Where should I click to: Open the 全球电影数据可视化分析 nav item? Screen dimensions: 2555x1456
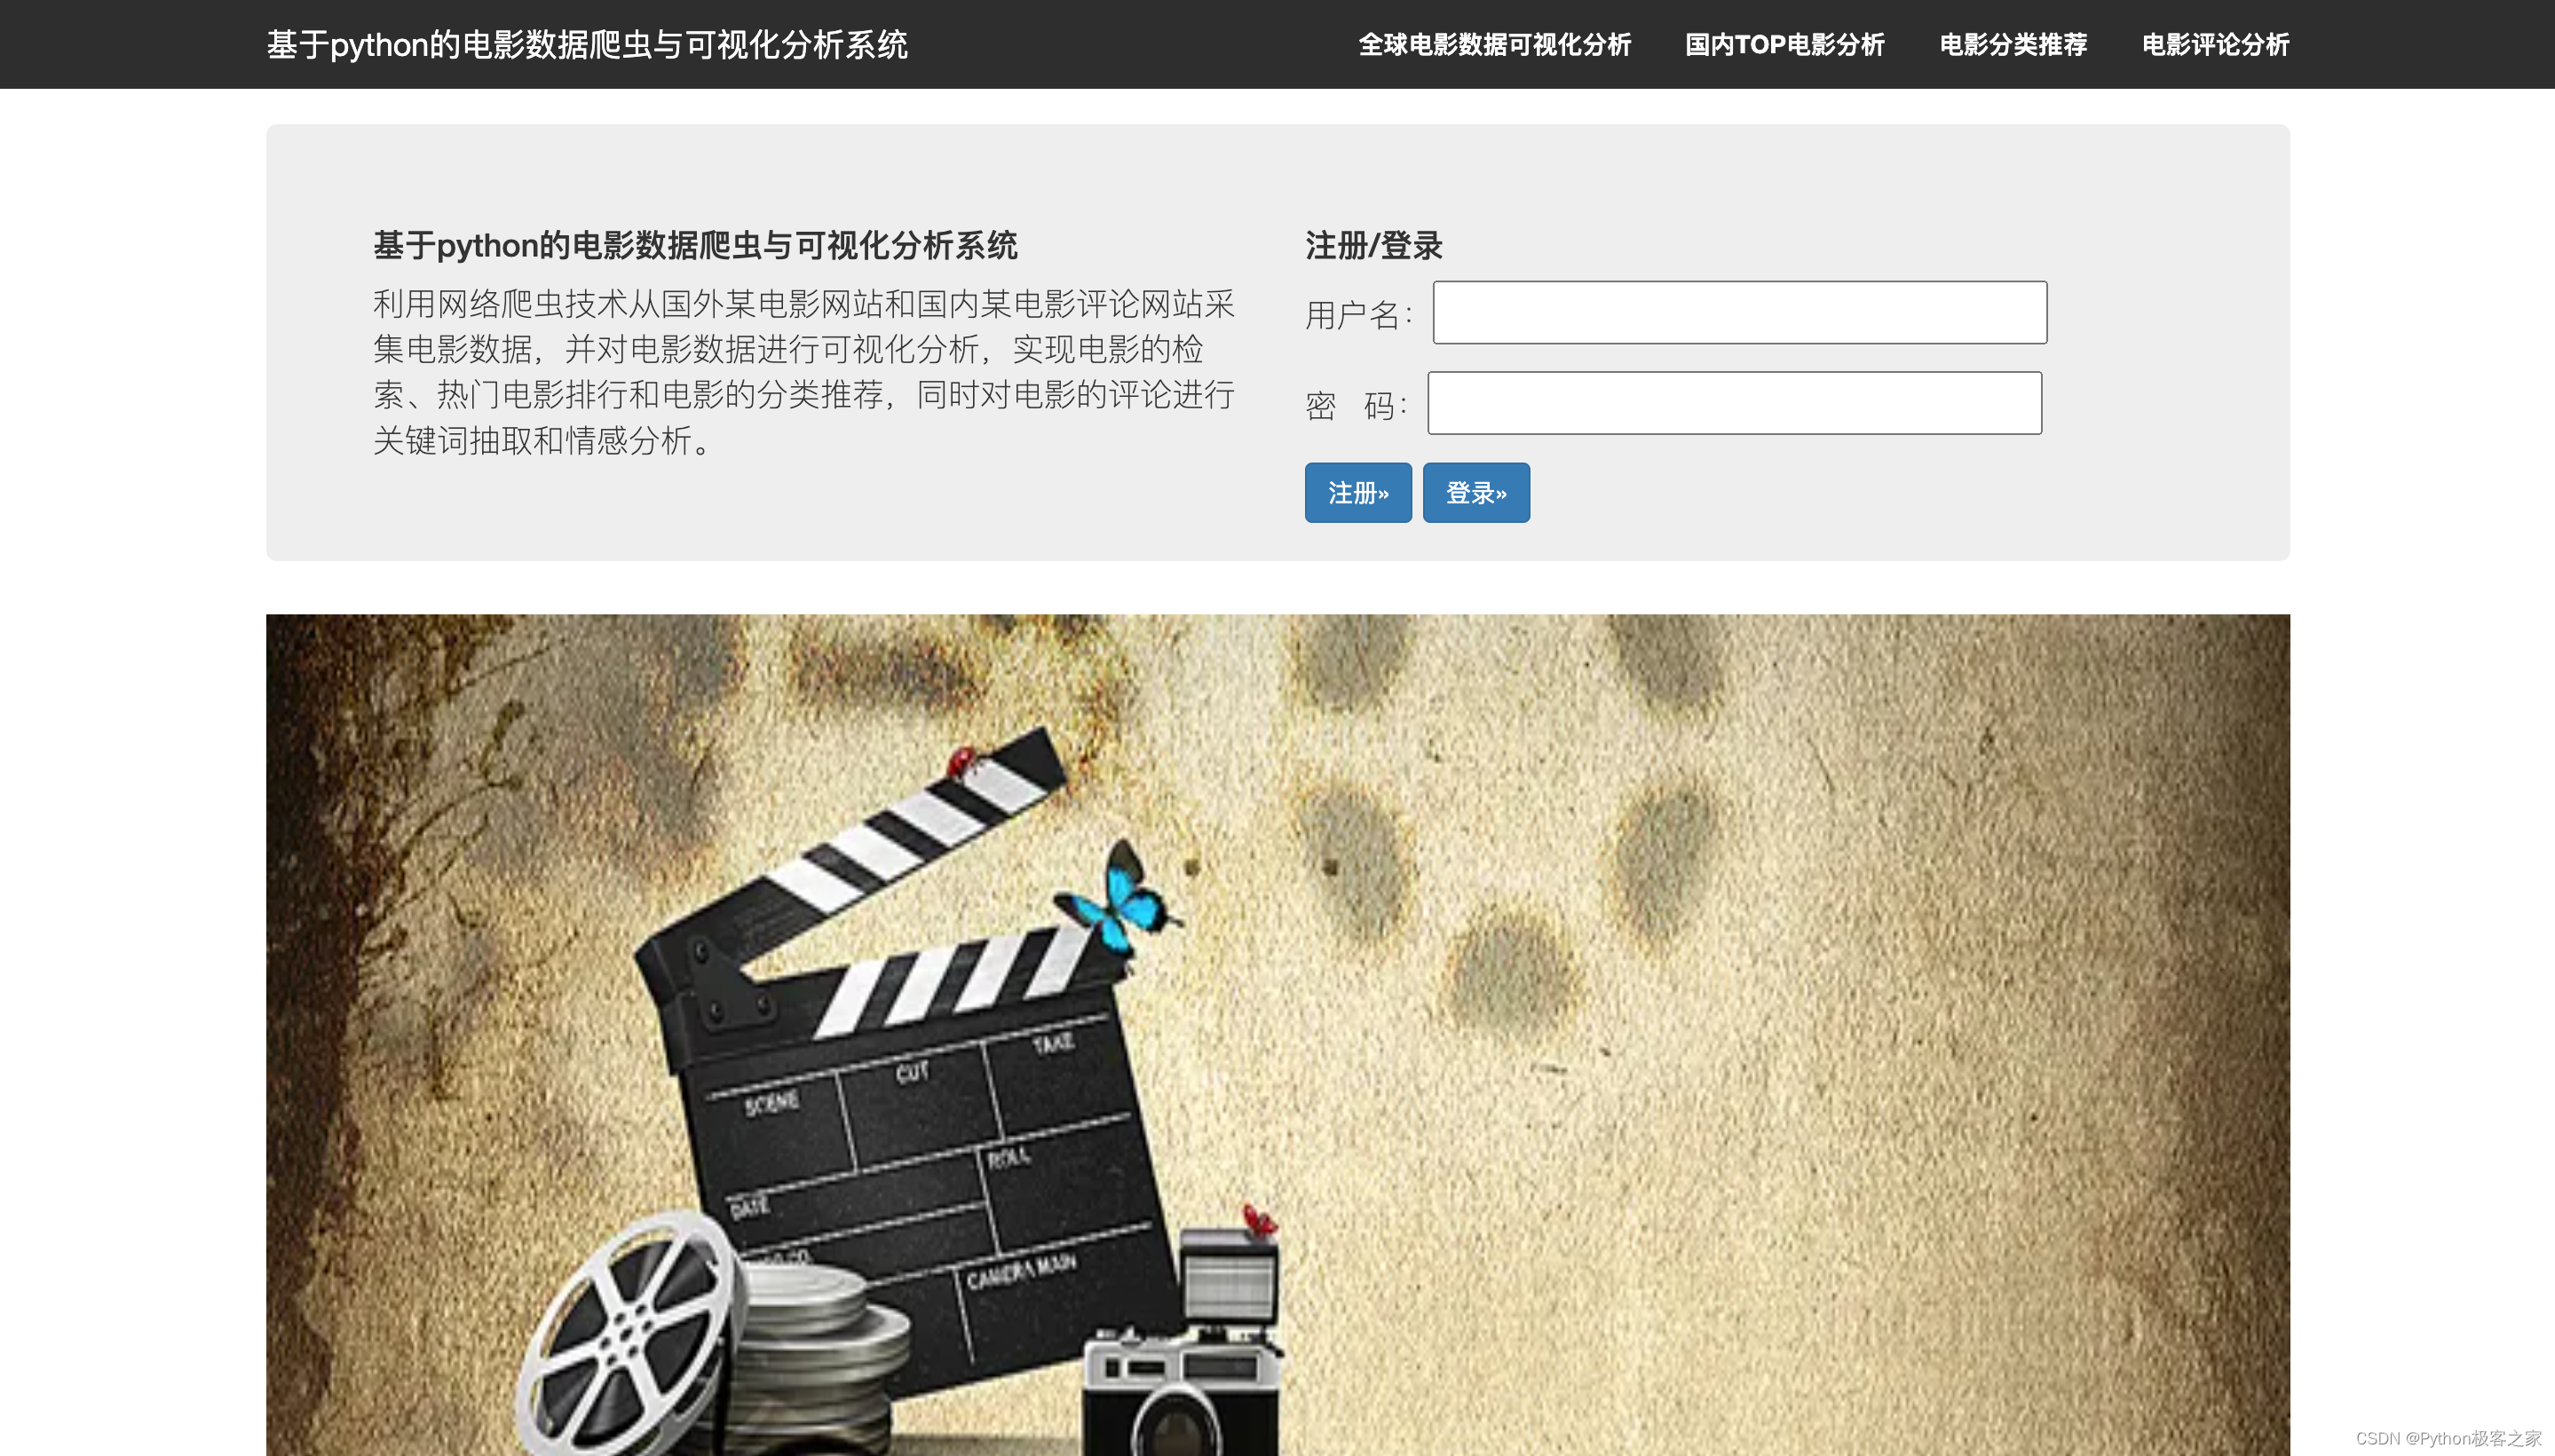pyautogui.click(x=1494, y=45)
